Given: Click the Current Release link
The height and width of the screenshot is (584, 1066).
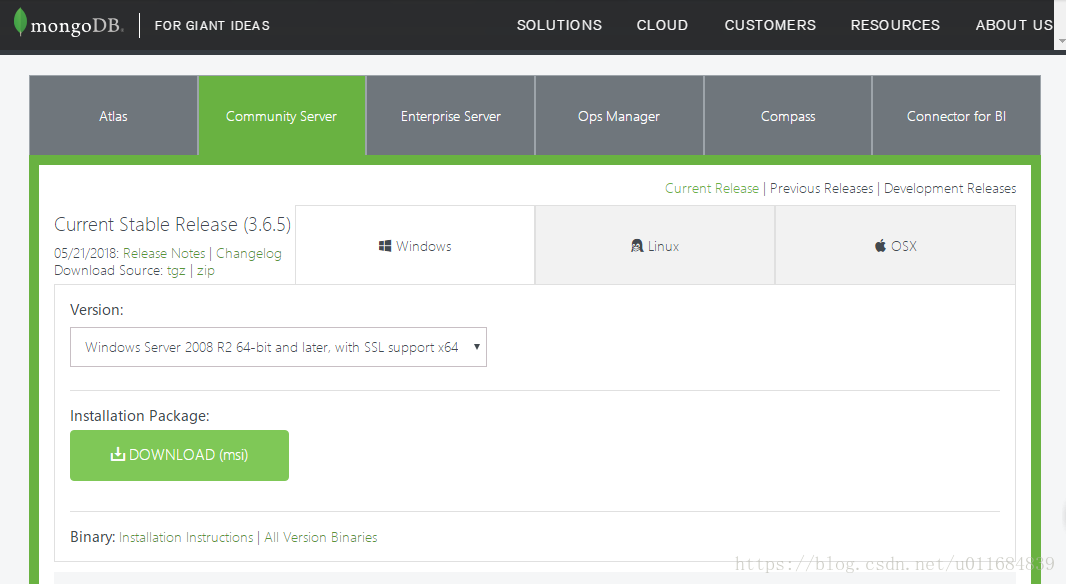Looking at the screenshot, I should tap(712, 188).
